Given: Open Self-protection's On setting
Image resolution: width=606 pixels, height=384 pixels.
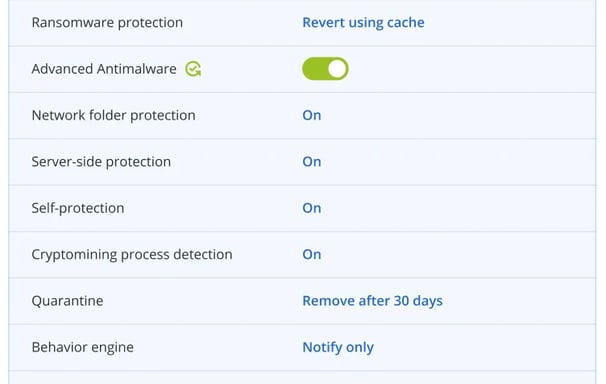Looking at the screenshot, I should [x=312, y=208].
